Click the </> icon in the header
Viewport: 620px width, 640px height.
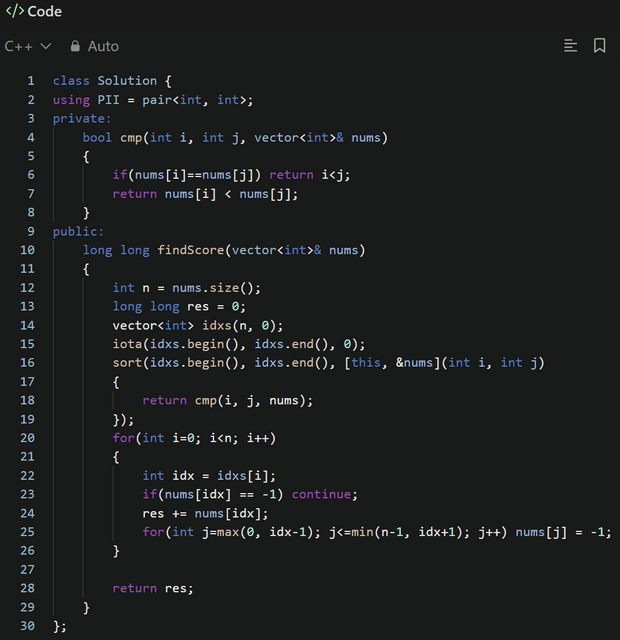15,12
